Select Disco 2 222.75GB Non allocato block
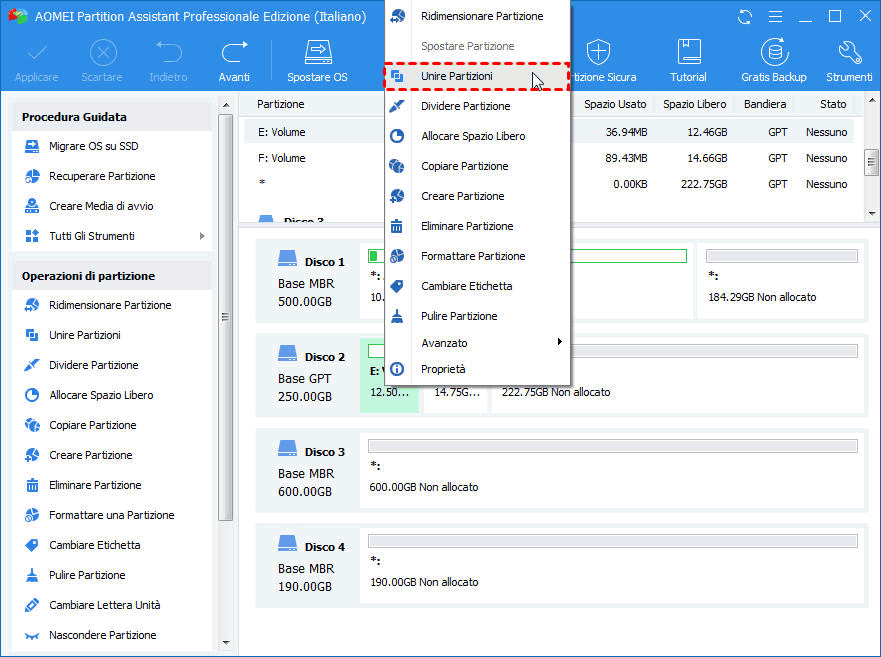The width and height of the screenshot is (881, 657). [676, 375]
